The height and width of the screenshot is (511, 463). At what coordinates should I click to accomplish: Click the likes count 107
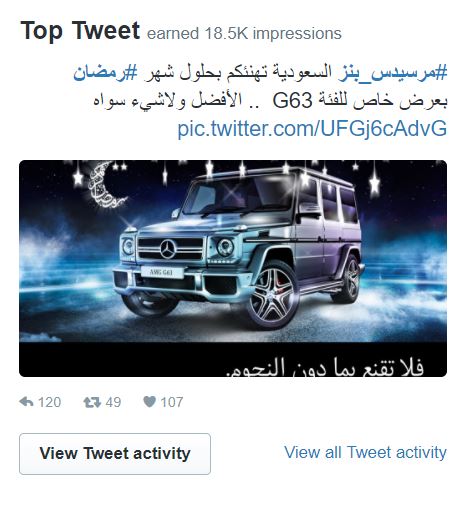(x=172, y=402)
